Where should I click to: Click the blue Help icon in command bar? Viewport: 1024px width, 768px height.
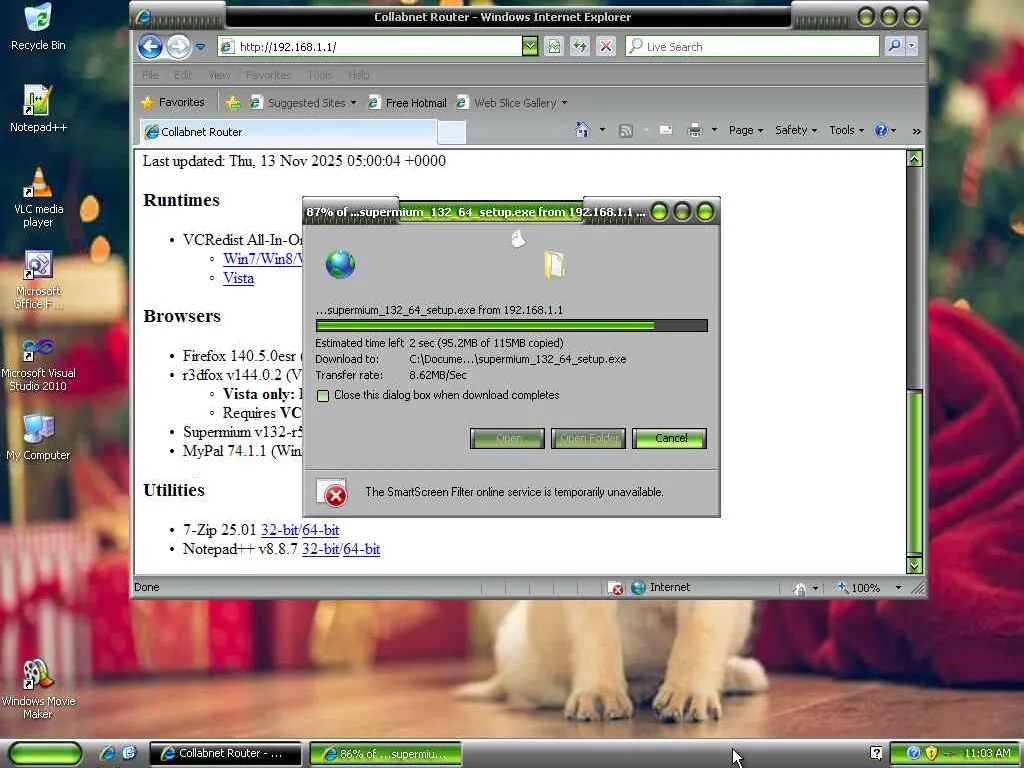[881, 130]
